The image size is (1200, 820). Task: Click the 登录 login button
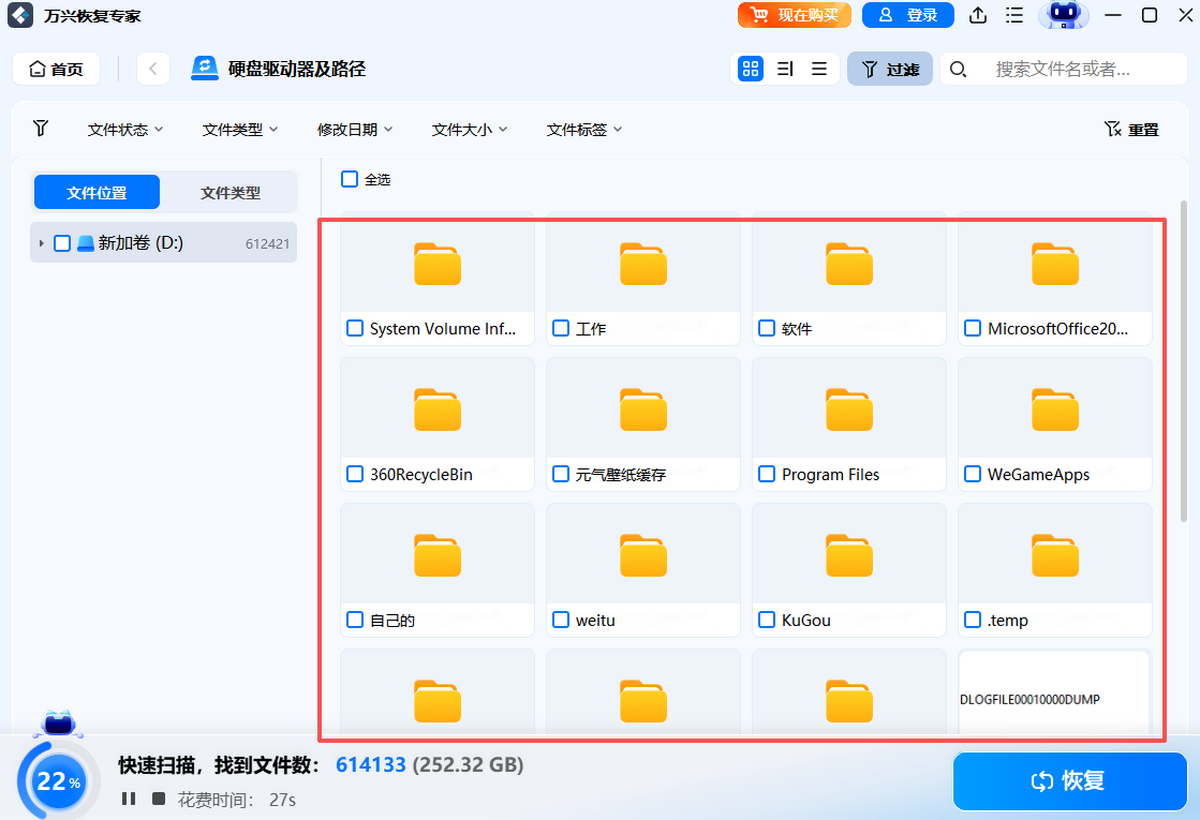coord(908,15)
